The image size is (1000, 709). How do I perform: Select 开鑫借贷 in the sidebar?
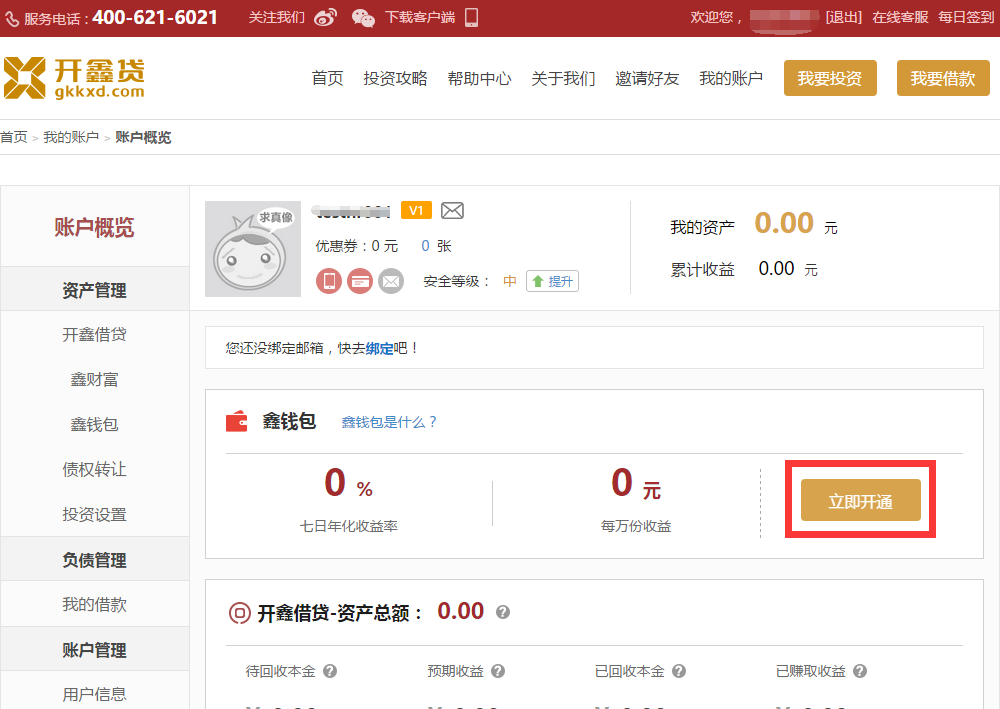point(94,334)
